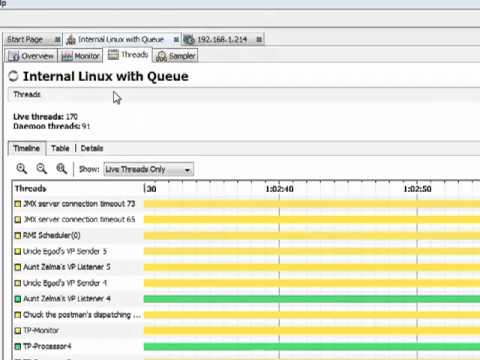Viewport: 480px width, 360px height.
Task: Open the Show threads filter dropdown
Action: (x=148, y=169)
